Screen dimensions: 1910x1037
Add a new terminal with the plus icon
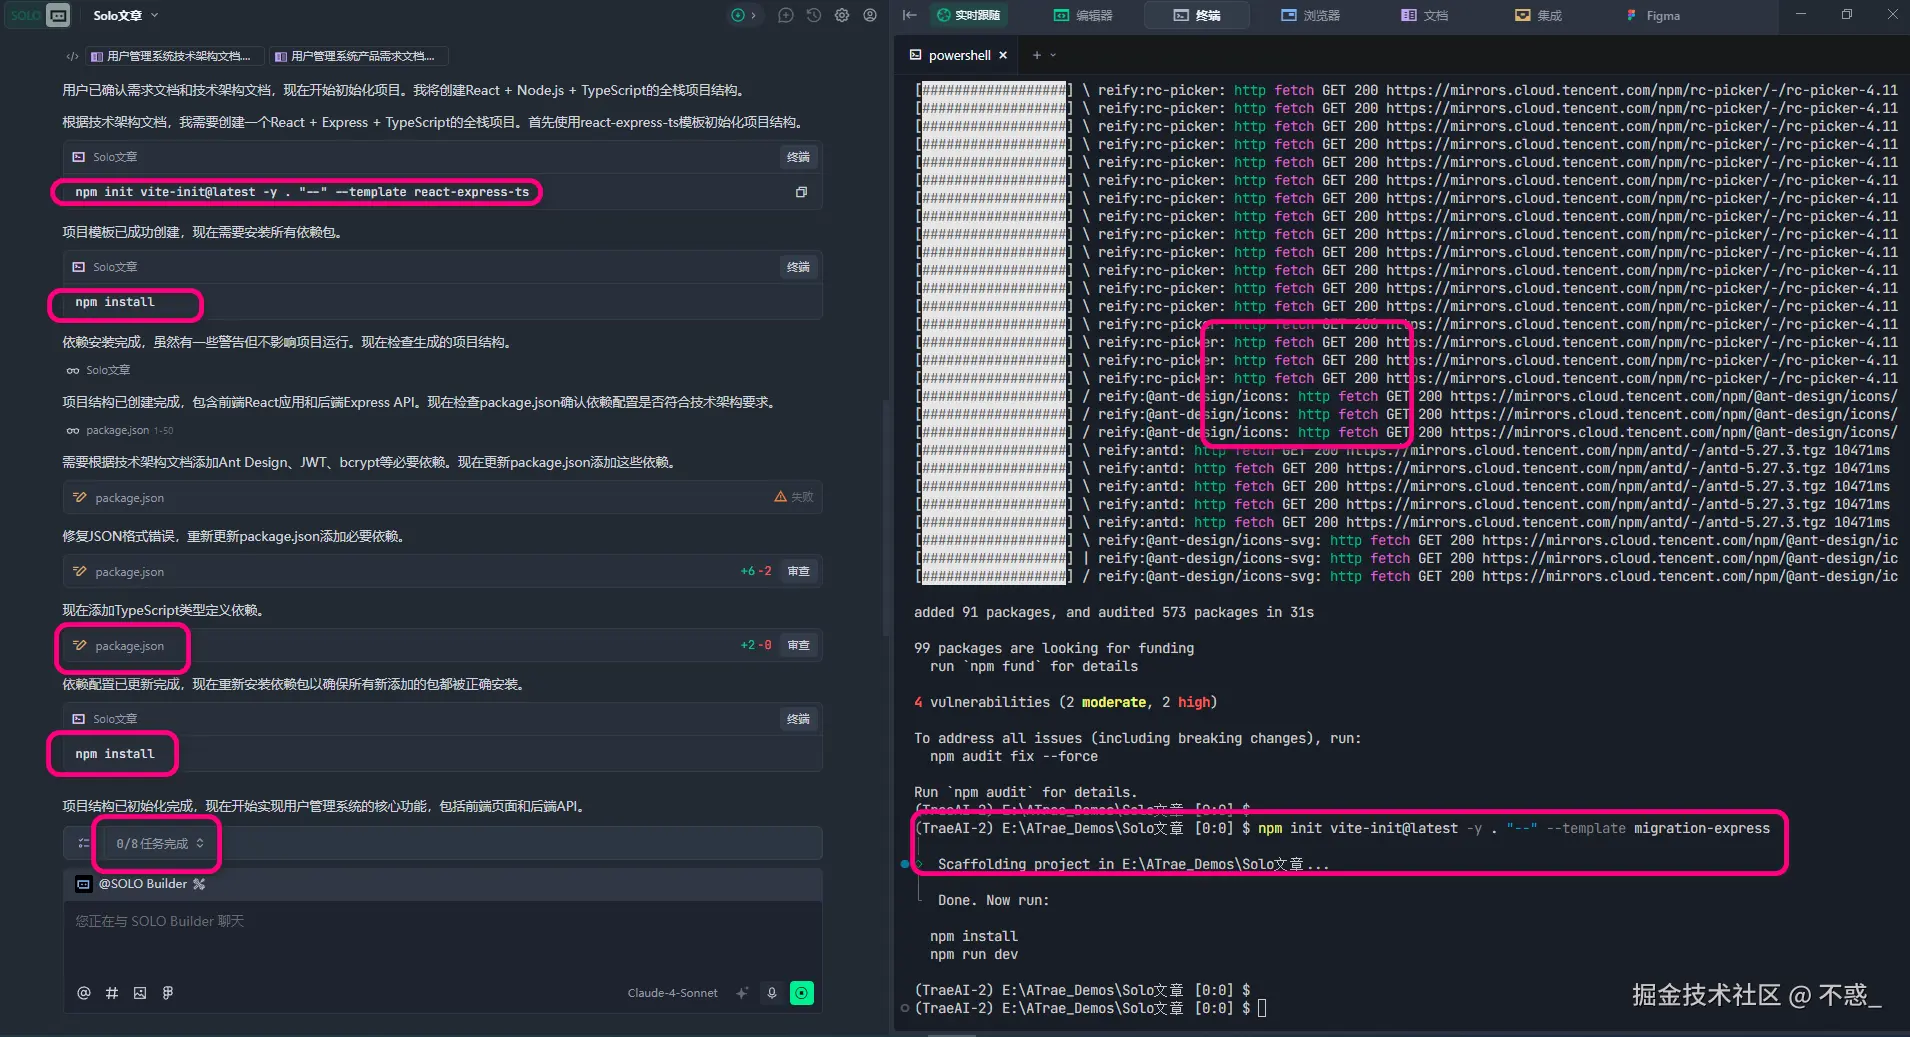click(1037, 55)
